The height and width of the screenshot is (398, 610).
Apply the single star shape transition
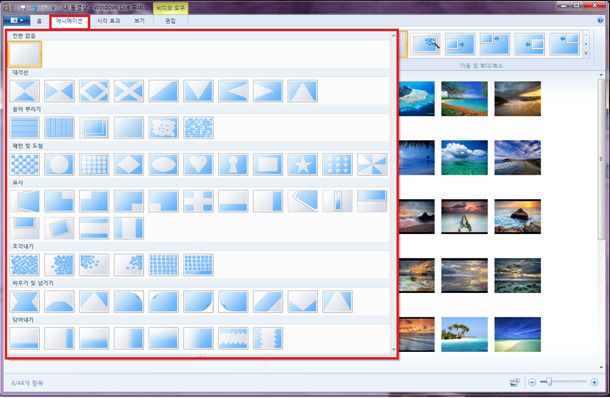(x=303, y=164)
